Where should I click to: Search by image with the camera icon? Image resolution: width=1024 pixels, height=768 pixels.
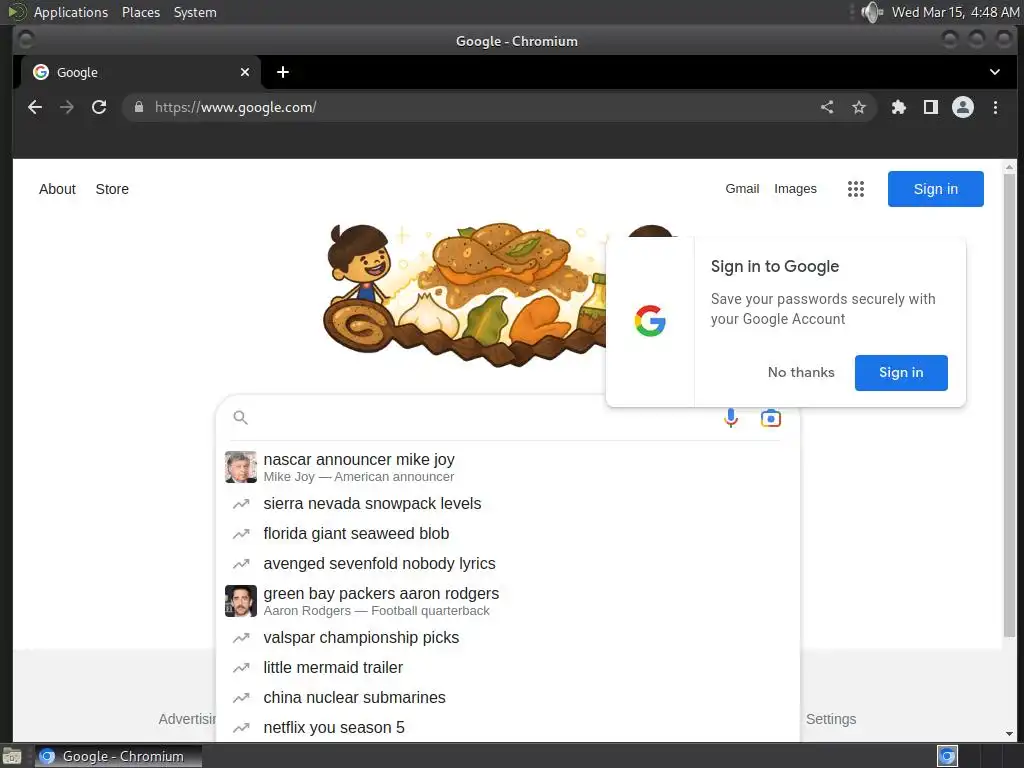pos(771,417)
